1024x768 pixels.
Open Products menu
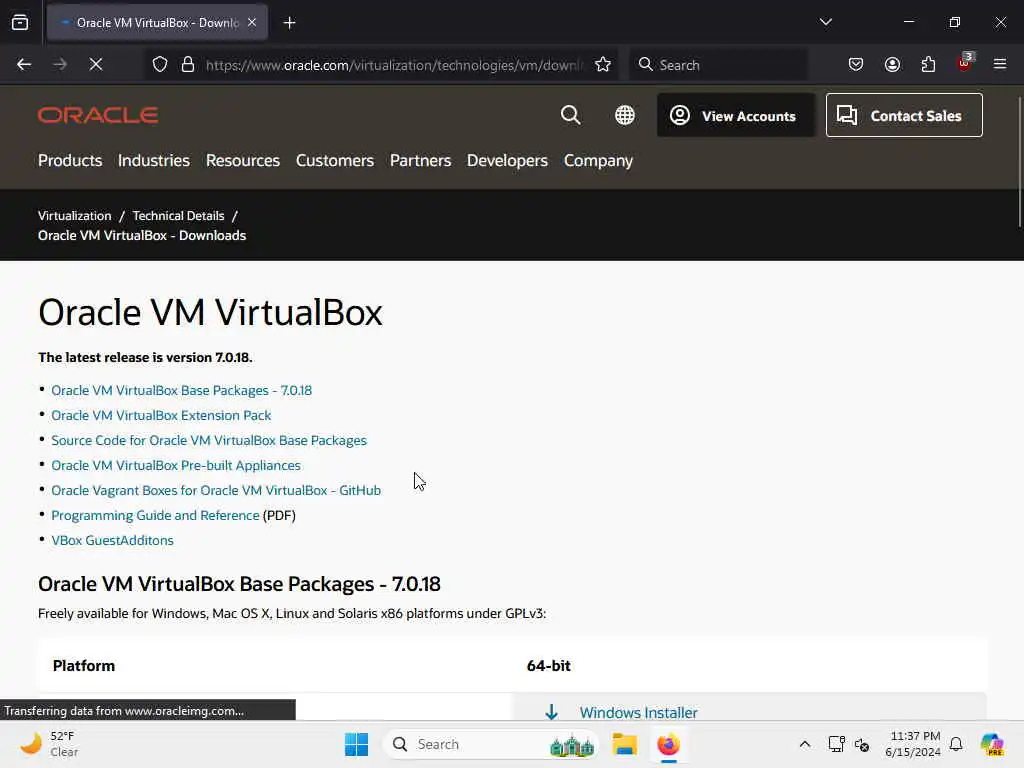tap(70, 161)
